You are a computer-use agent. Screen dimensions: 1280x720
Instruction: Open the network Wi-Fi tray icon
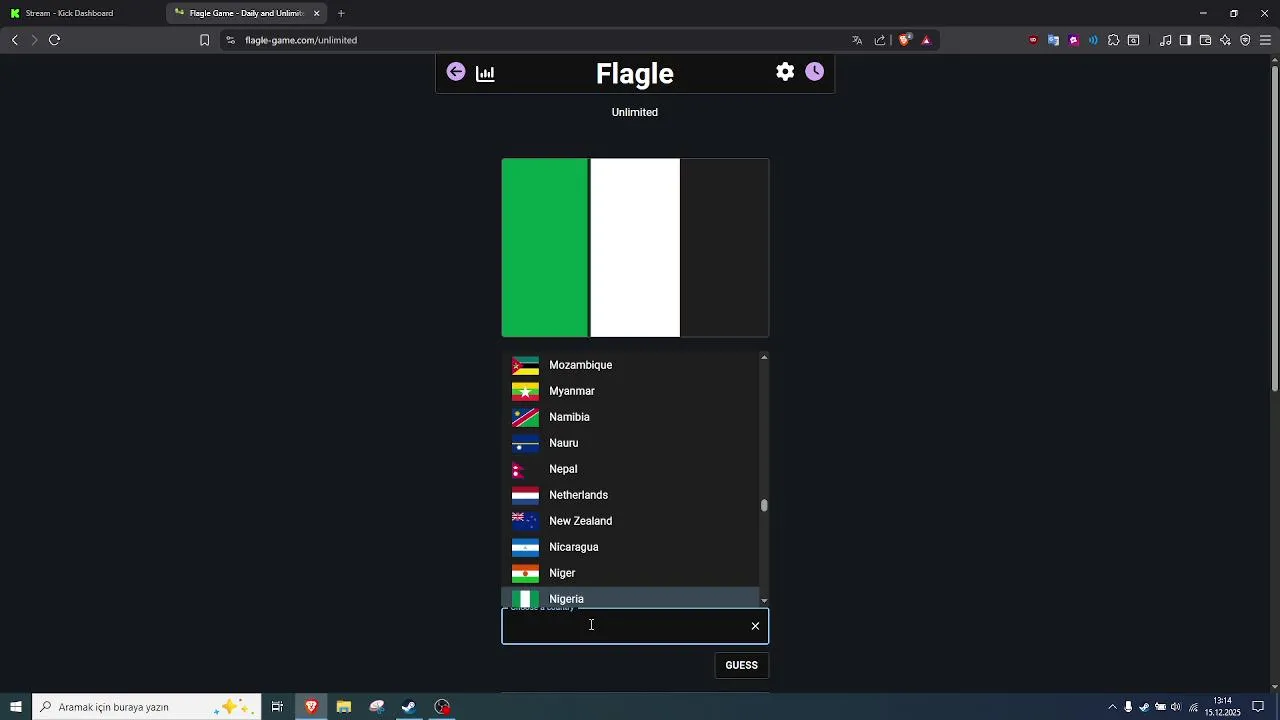click(x=1193, y=707)
